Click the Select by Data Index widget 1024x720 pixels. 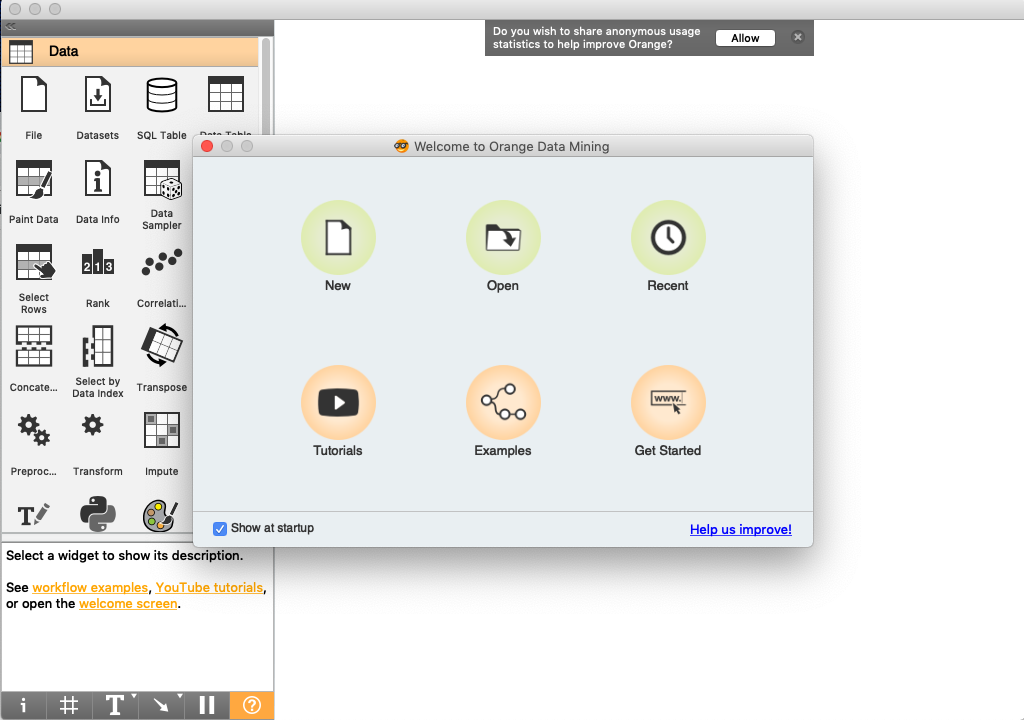97,347
